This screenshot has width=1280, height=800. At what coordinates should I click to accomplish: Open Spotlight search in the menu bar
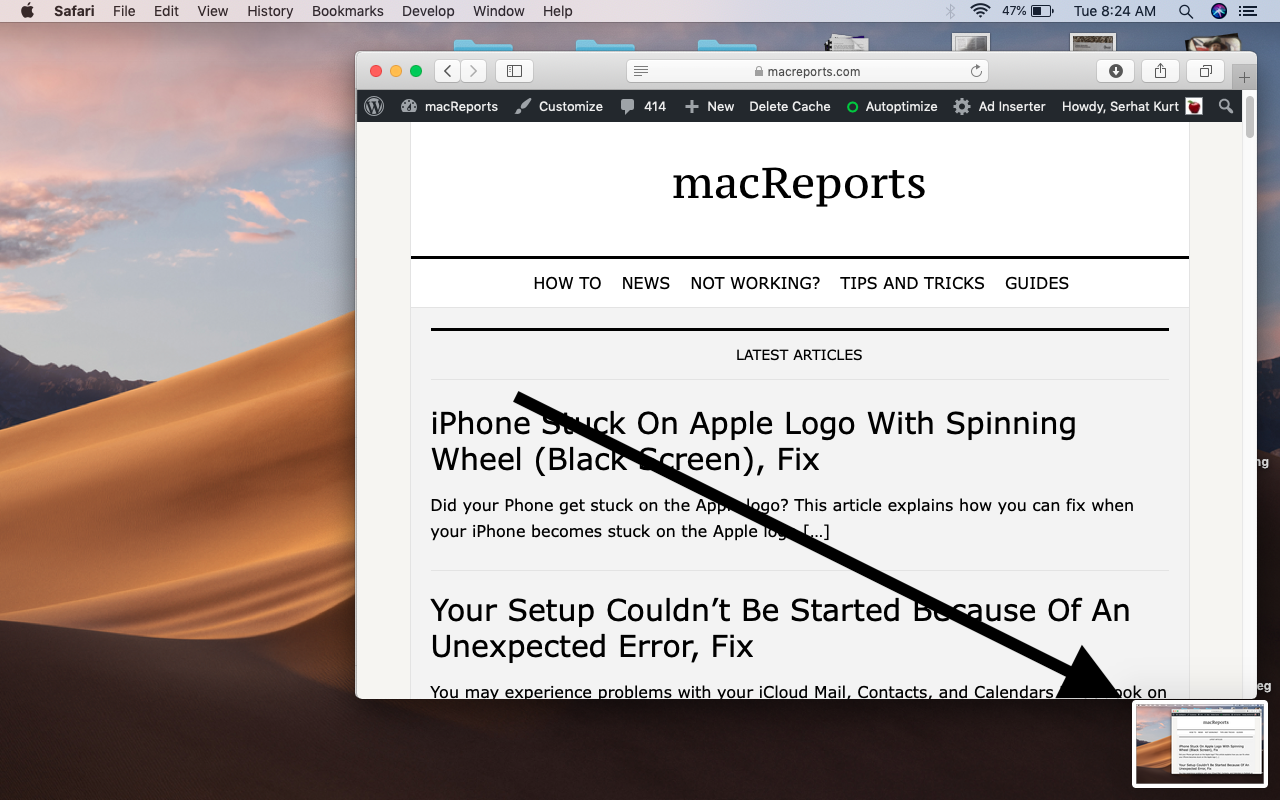click(x=1186, y=11)
